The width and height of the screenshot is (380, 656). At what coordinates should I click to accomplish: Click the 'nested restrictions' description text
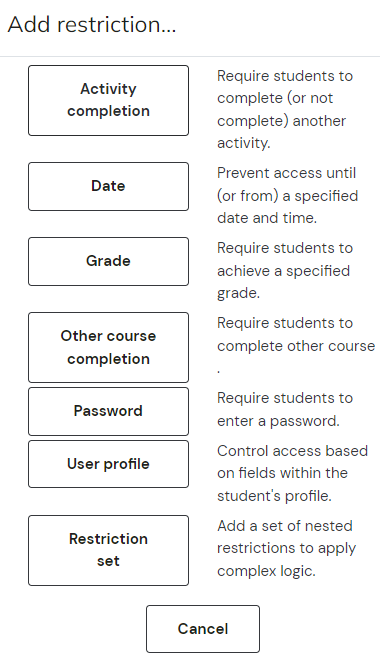click(286, 537)
